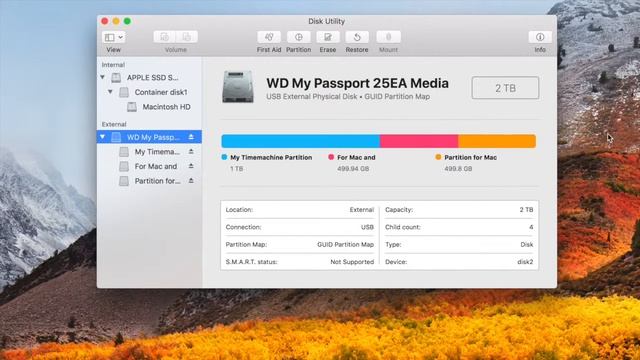Image resolution: width=640 pixels, height=360 pixels.
Task: Click the disk2 device value
Action: (x=525, y=262)
